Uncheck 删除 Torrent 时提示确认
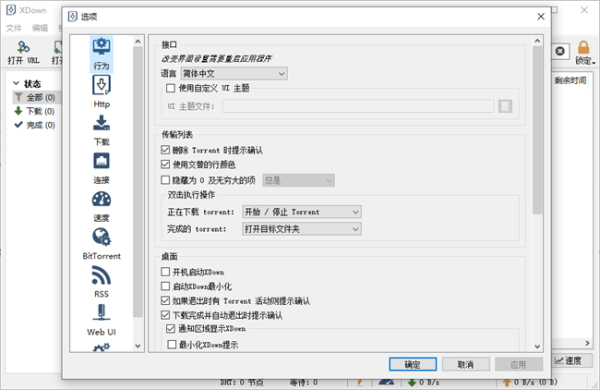Screen dimensions: 600x390 165,150
